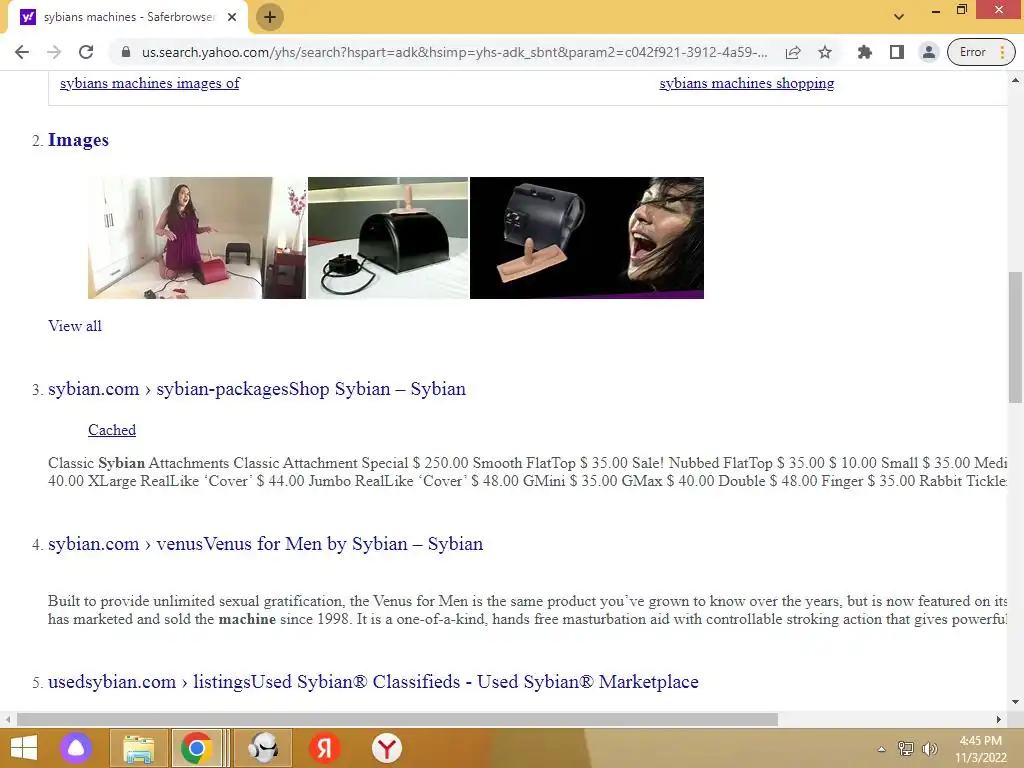Click the vertical scrollbar thumb

tap(1015, 338)
